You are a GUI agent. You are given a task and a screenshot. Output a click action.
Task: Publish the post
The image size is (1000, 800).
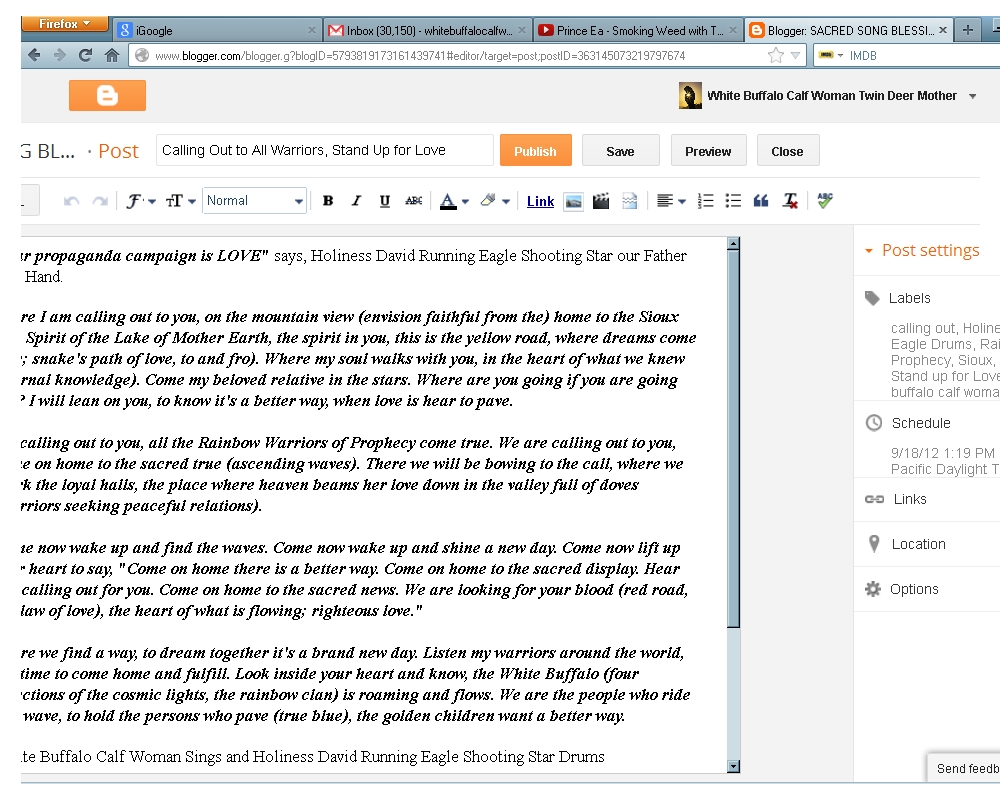pyautogui.click(x=536, y=151)
